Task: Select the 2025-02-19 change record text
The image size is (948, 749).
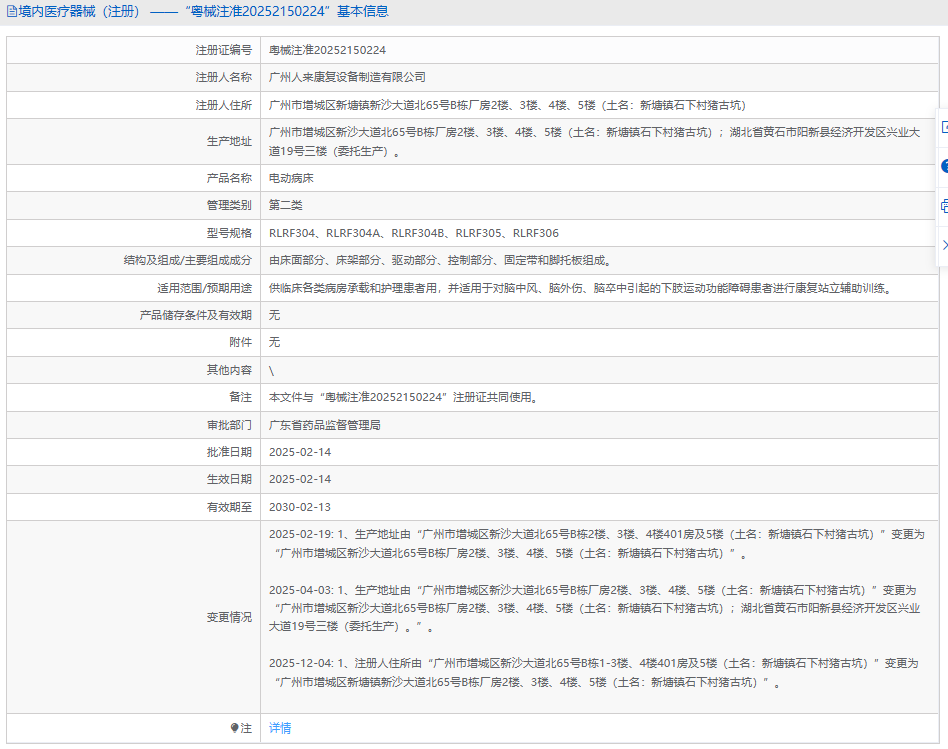Action: click(597, 544)
